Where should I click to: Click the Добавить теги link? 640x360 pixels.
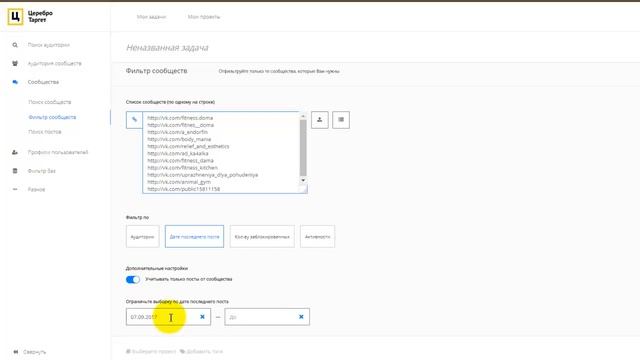[202, 351]
